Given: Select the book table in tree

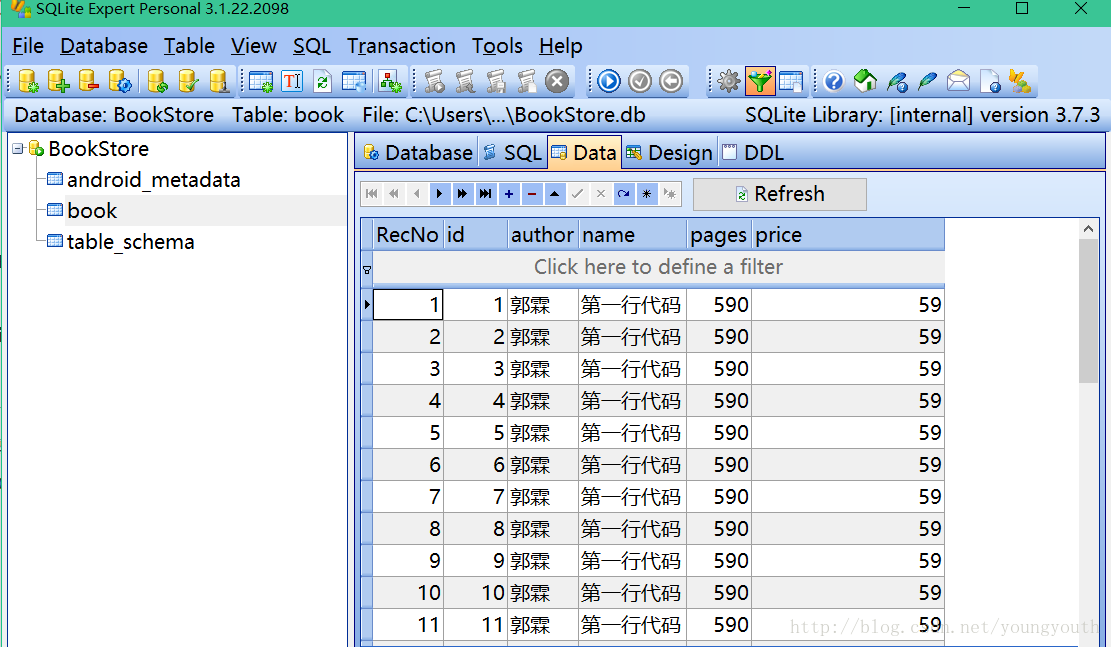Looking at the screenshot, I should 92,211.
